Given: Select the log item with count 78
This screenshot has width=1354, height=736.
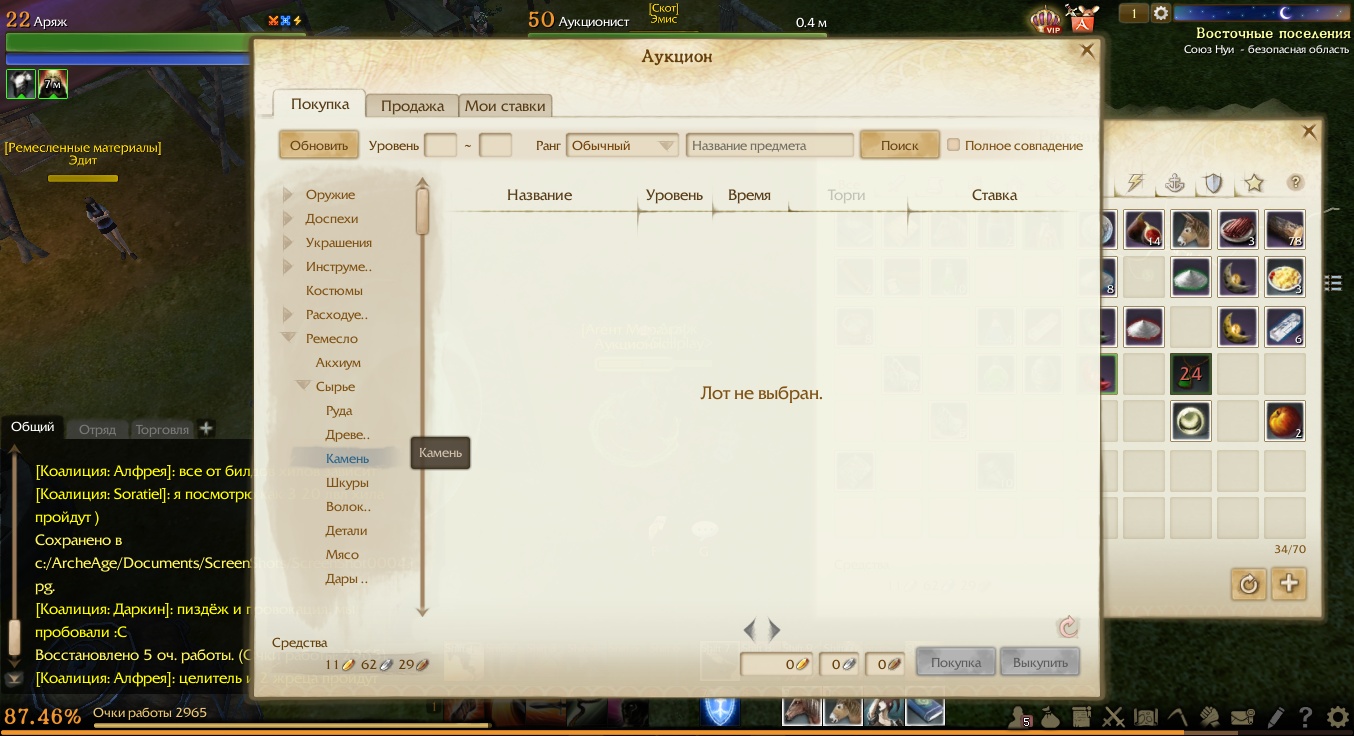Looking at the screenshot, I should point(1284,229).
